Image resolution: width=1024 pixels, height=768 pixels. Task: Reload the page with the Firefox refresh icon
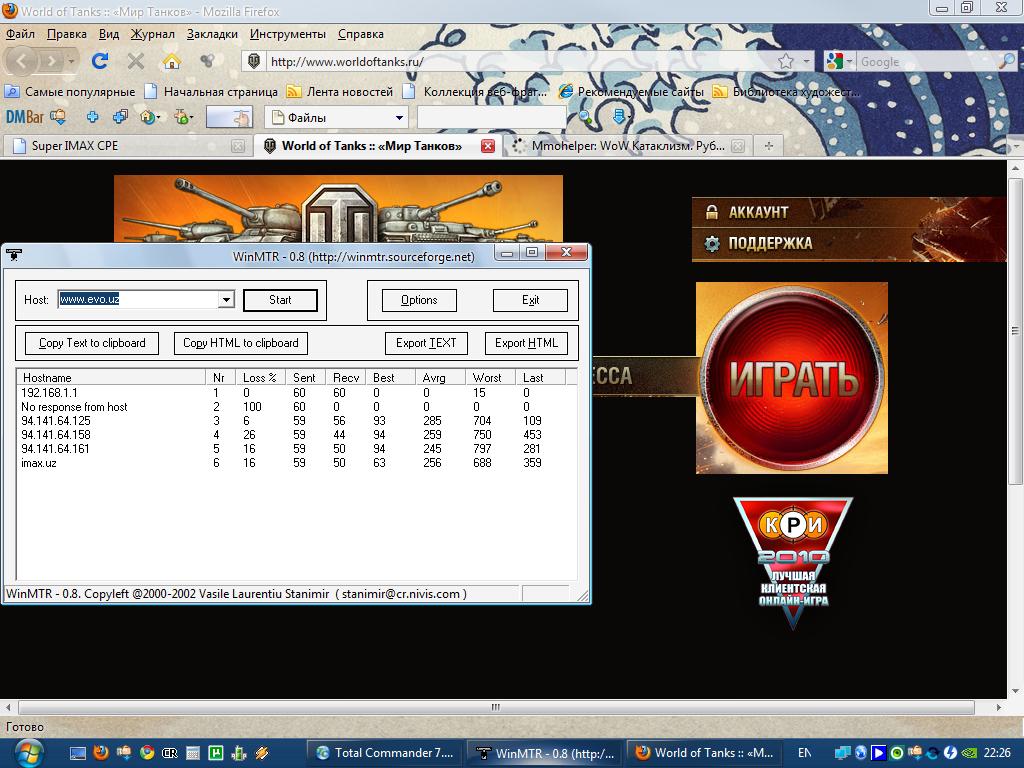[100, 61]
